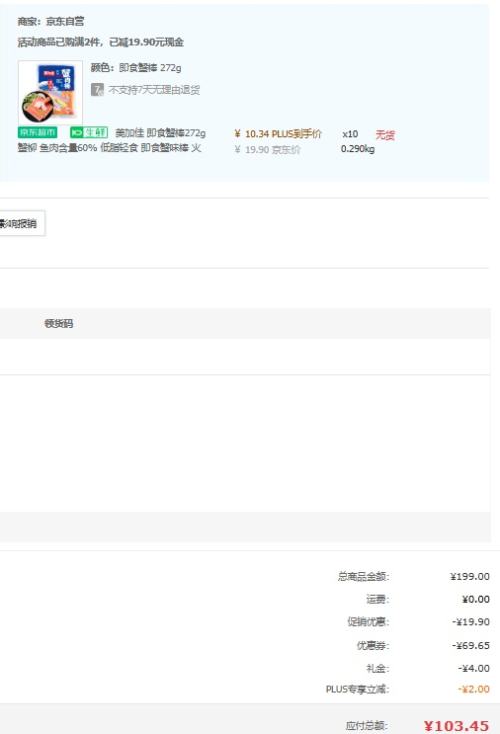Click the 颜色: 即食蟹棒 272g variant text
Viewport: 500px width, 734px height.
[136, 68]
